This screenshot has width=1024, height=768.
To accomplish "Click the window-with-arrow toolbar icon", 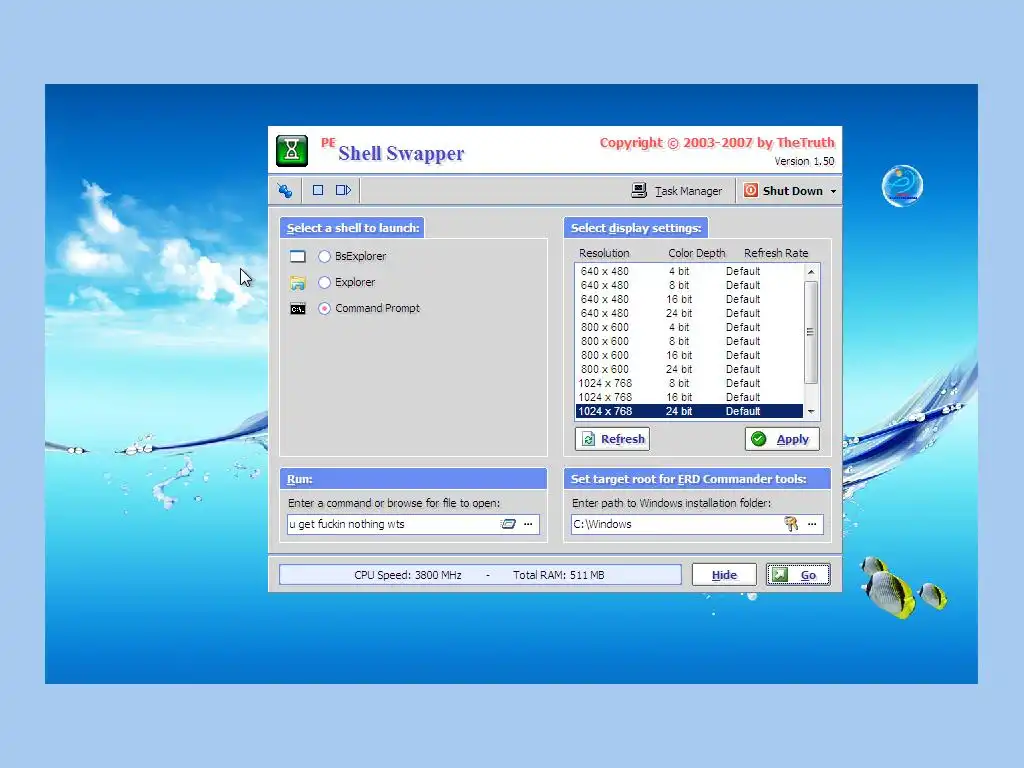I will pyautogui.click(x=344, y=190).
